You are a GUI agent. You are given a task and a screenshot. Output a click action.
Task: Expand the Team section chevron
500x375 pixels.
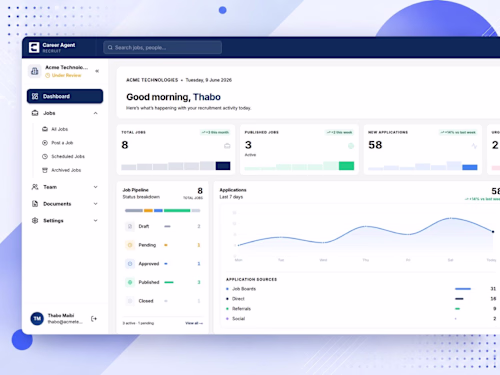pyautogui.click(x=96, y=187)
